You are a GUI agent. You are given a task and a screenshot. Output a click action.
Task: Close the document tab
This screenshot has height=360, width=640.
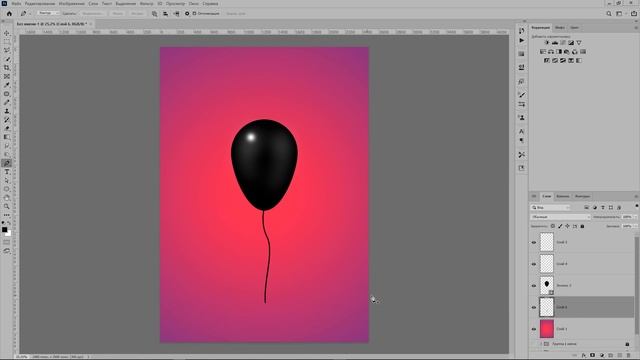point(91,24)
